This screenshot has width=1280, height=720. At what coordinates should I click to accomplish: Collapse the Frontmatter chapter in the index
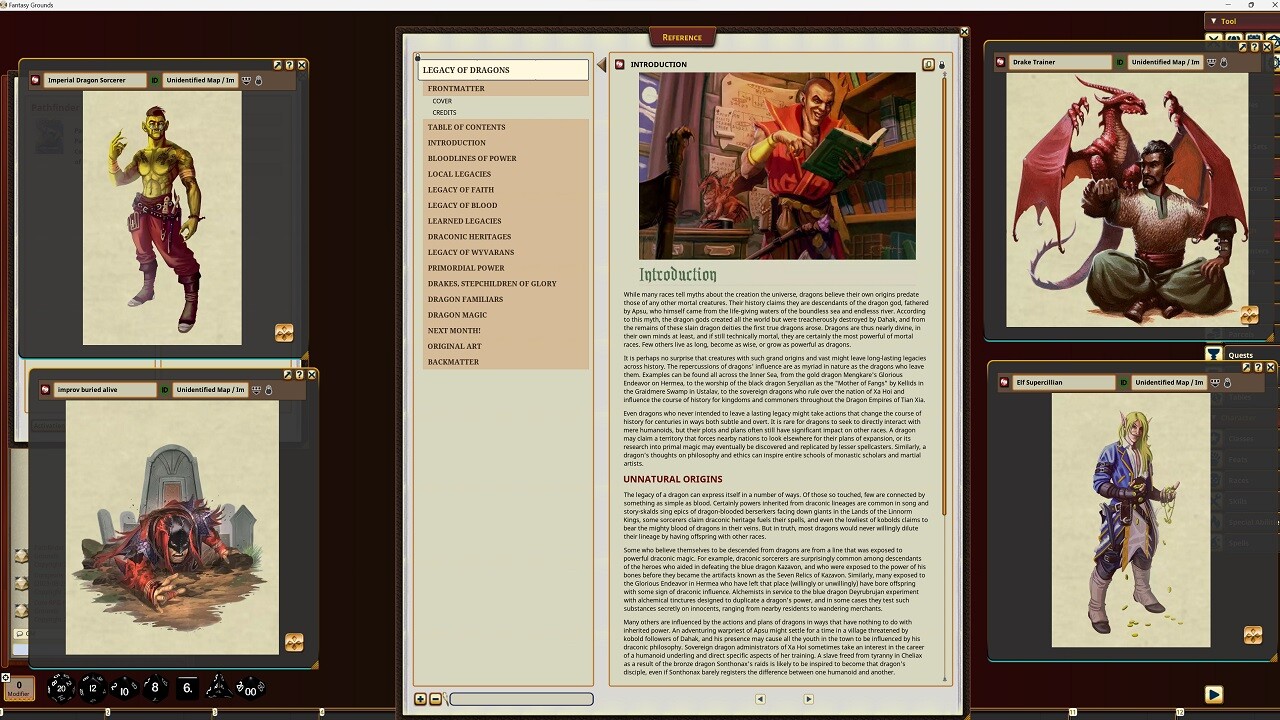456,88
